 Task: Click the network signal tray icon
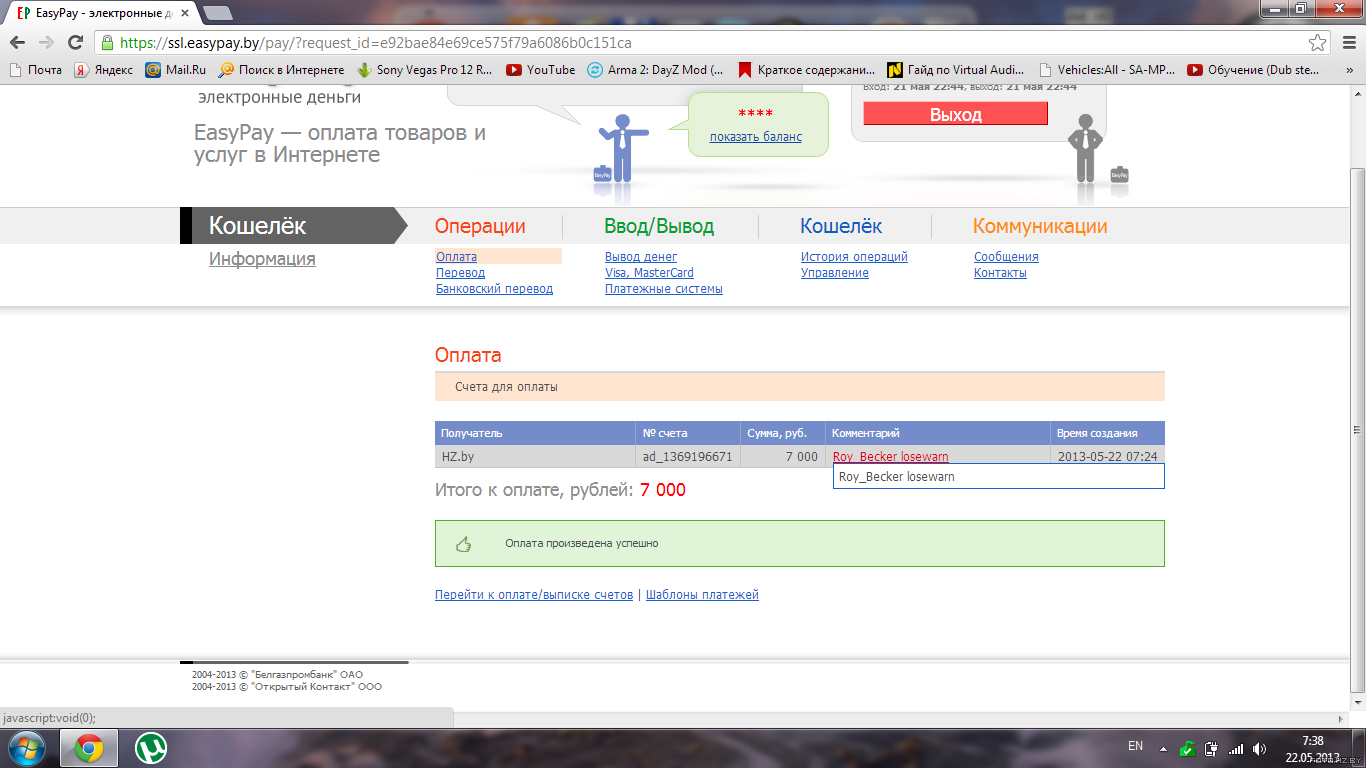[1236, 748]
